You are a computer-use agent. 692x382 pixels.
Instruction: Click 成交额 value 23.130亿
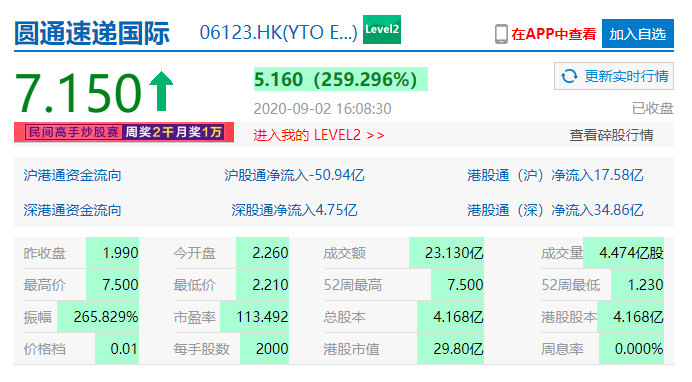pos(454,253)
